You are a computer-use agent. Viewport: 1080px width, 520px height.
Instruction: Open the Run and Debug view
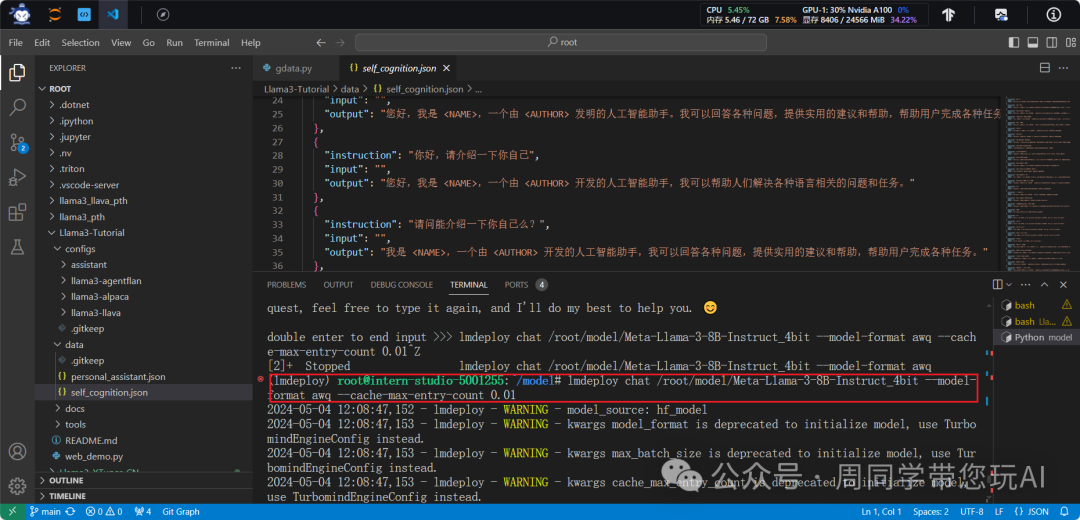pos(17,178)
